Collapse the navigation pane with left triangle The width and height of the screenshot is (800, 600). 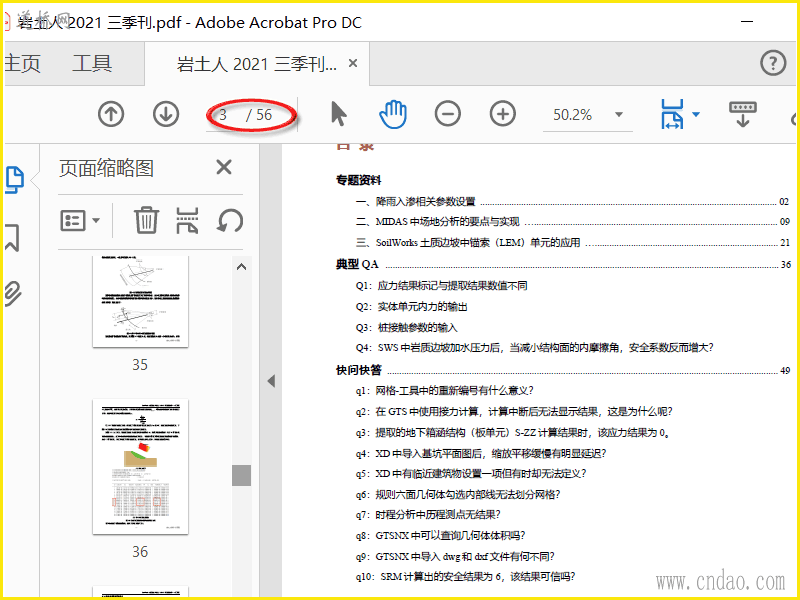tap(271, 381)
